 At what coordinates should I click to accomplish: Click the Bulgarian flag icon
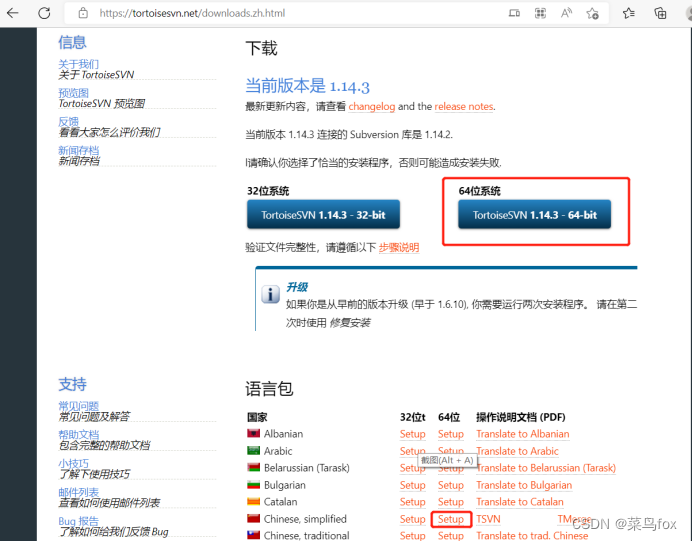pyautogui.click(x=253, y=485)
